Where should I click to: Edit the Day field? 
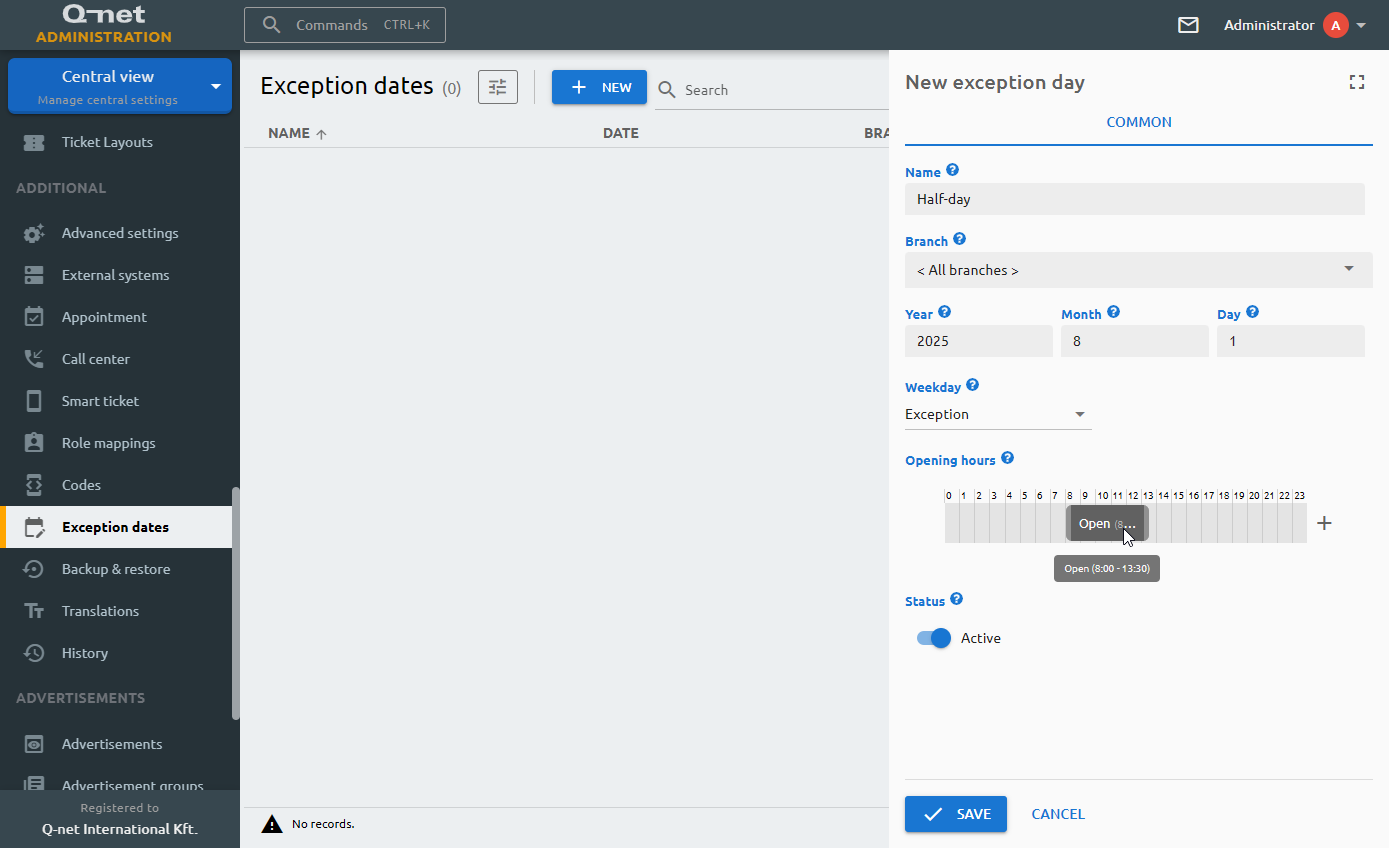(x=1291, y=341)
